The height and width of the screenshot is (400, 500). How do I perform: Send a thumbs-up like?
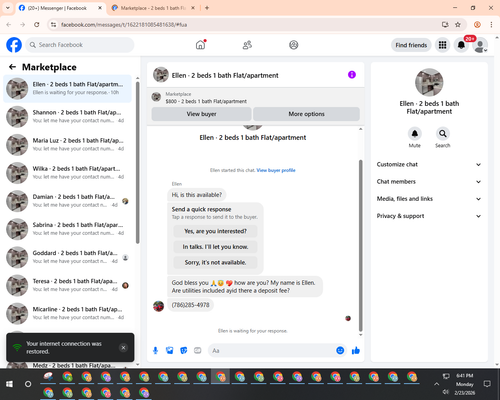(x=356, y=350)
